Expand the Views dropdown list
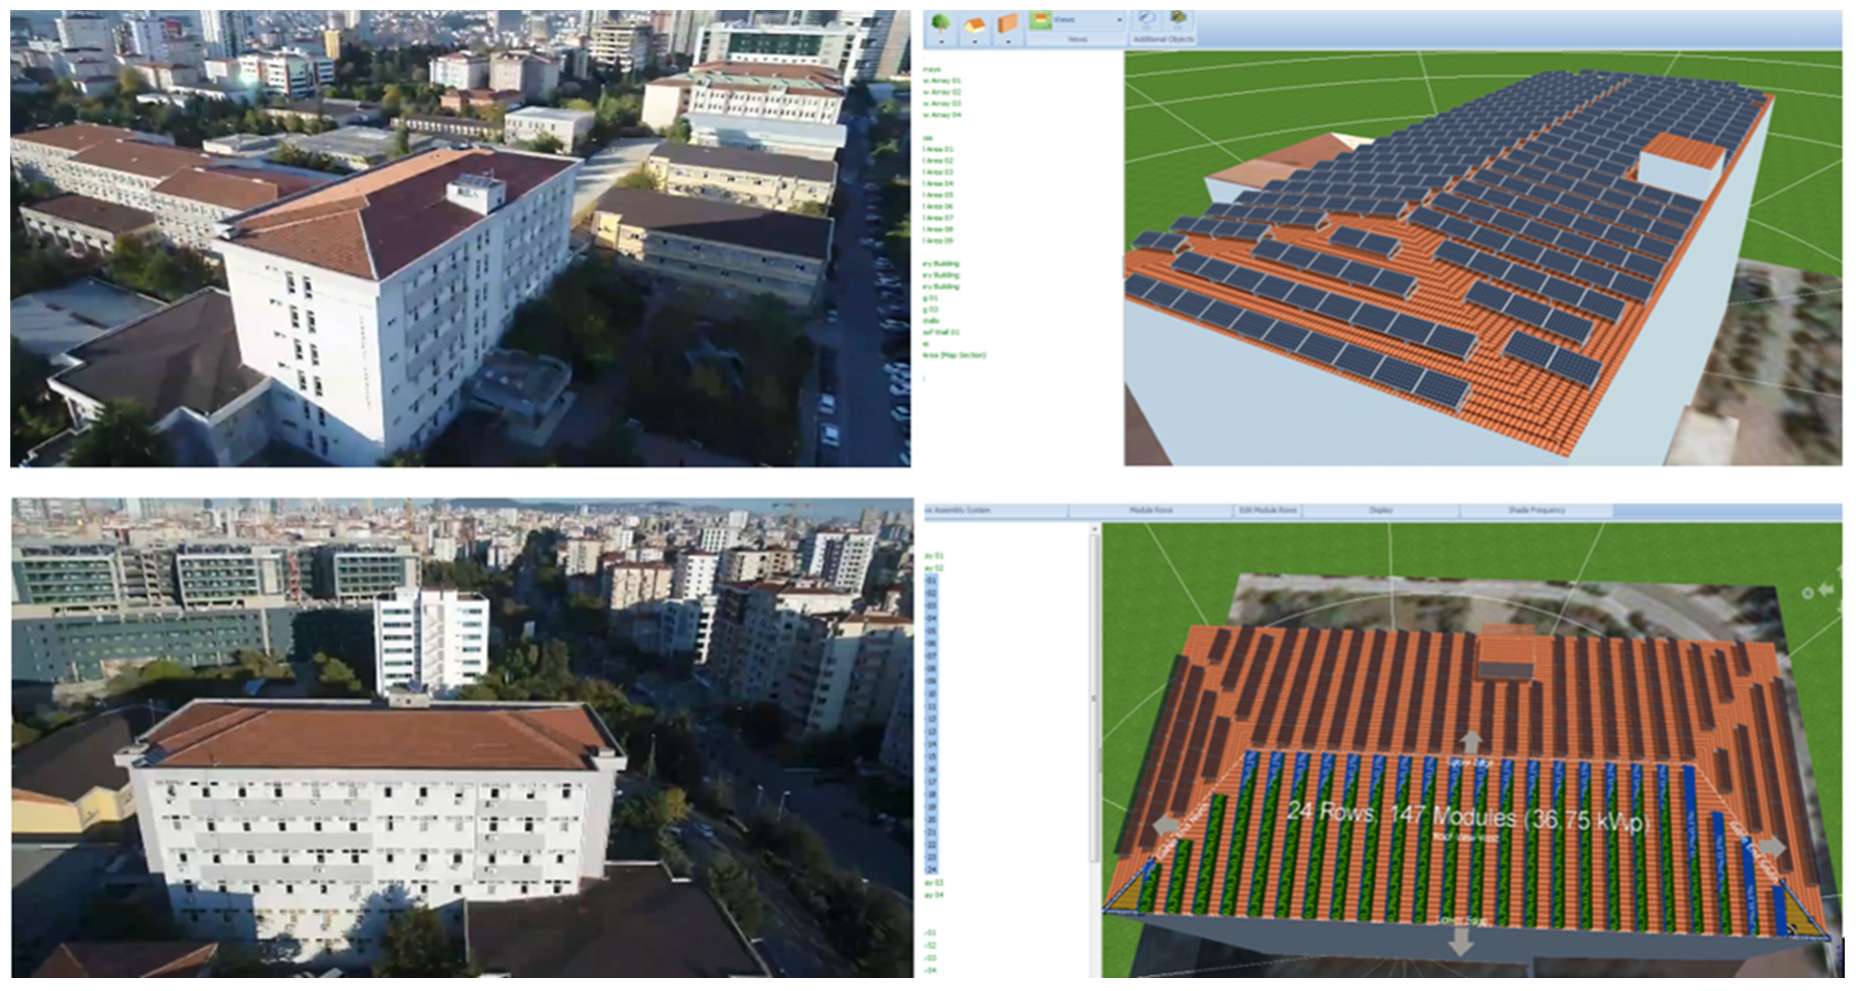1856x991 pixels. pyautogui.click(x=1119, y=20)
